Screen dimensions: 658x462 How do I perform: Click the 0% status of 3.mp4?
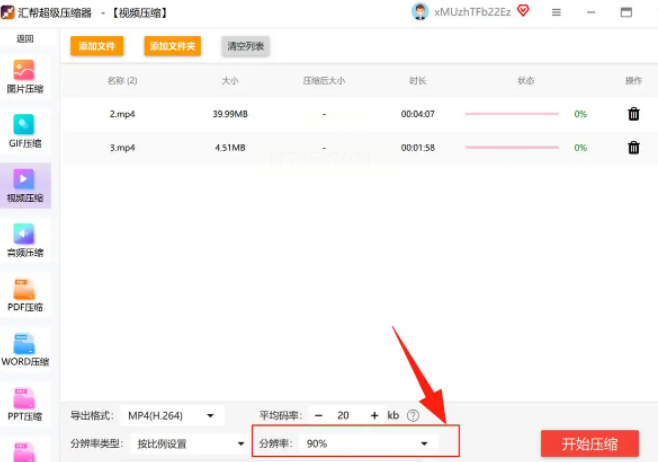coord(580,147)
